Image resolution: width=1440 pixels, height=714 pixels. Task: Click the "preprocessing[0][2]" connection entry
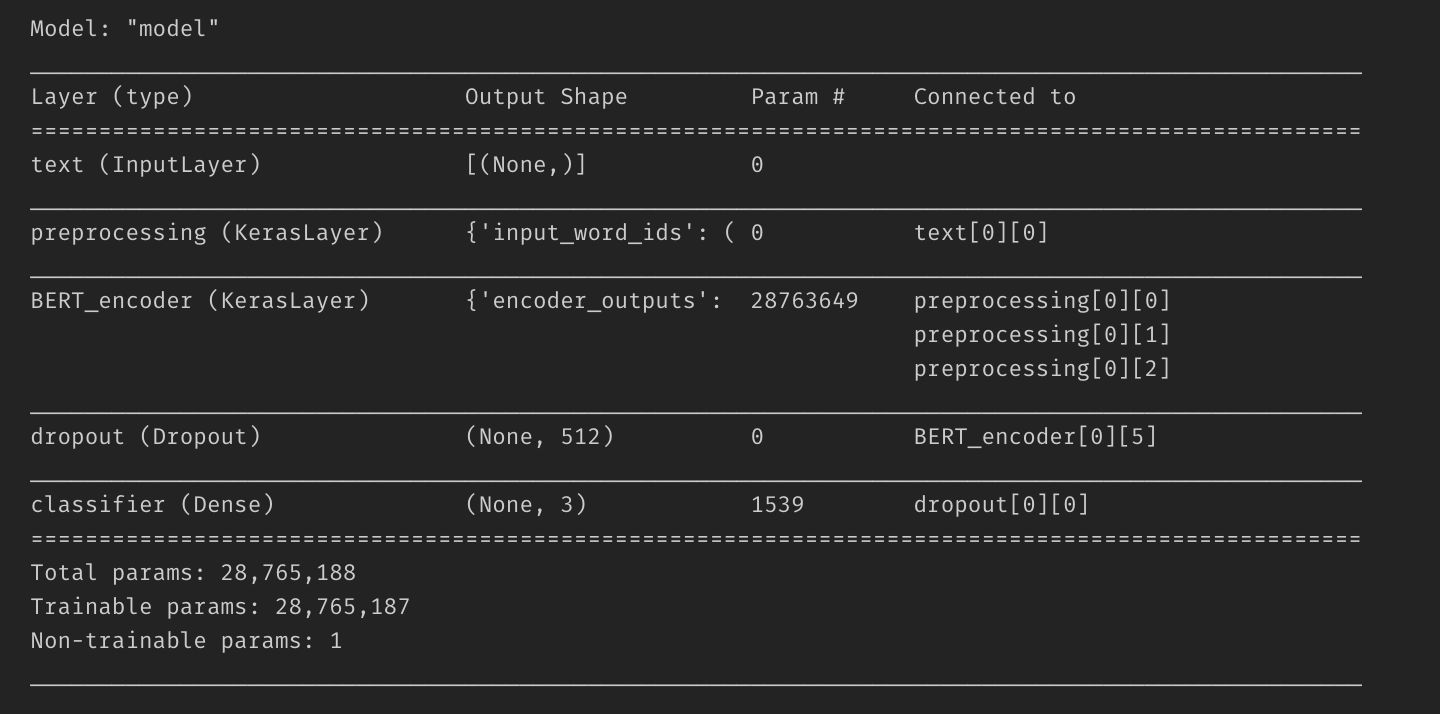coord(1042,369)
